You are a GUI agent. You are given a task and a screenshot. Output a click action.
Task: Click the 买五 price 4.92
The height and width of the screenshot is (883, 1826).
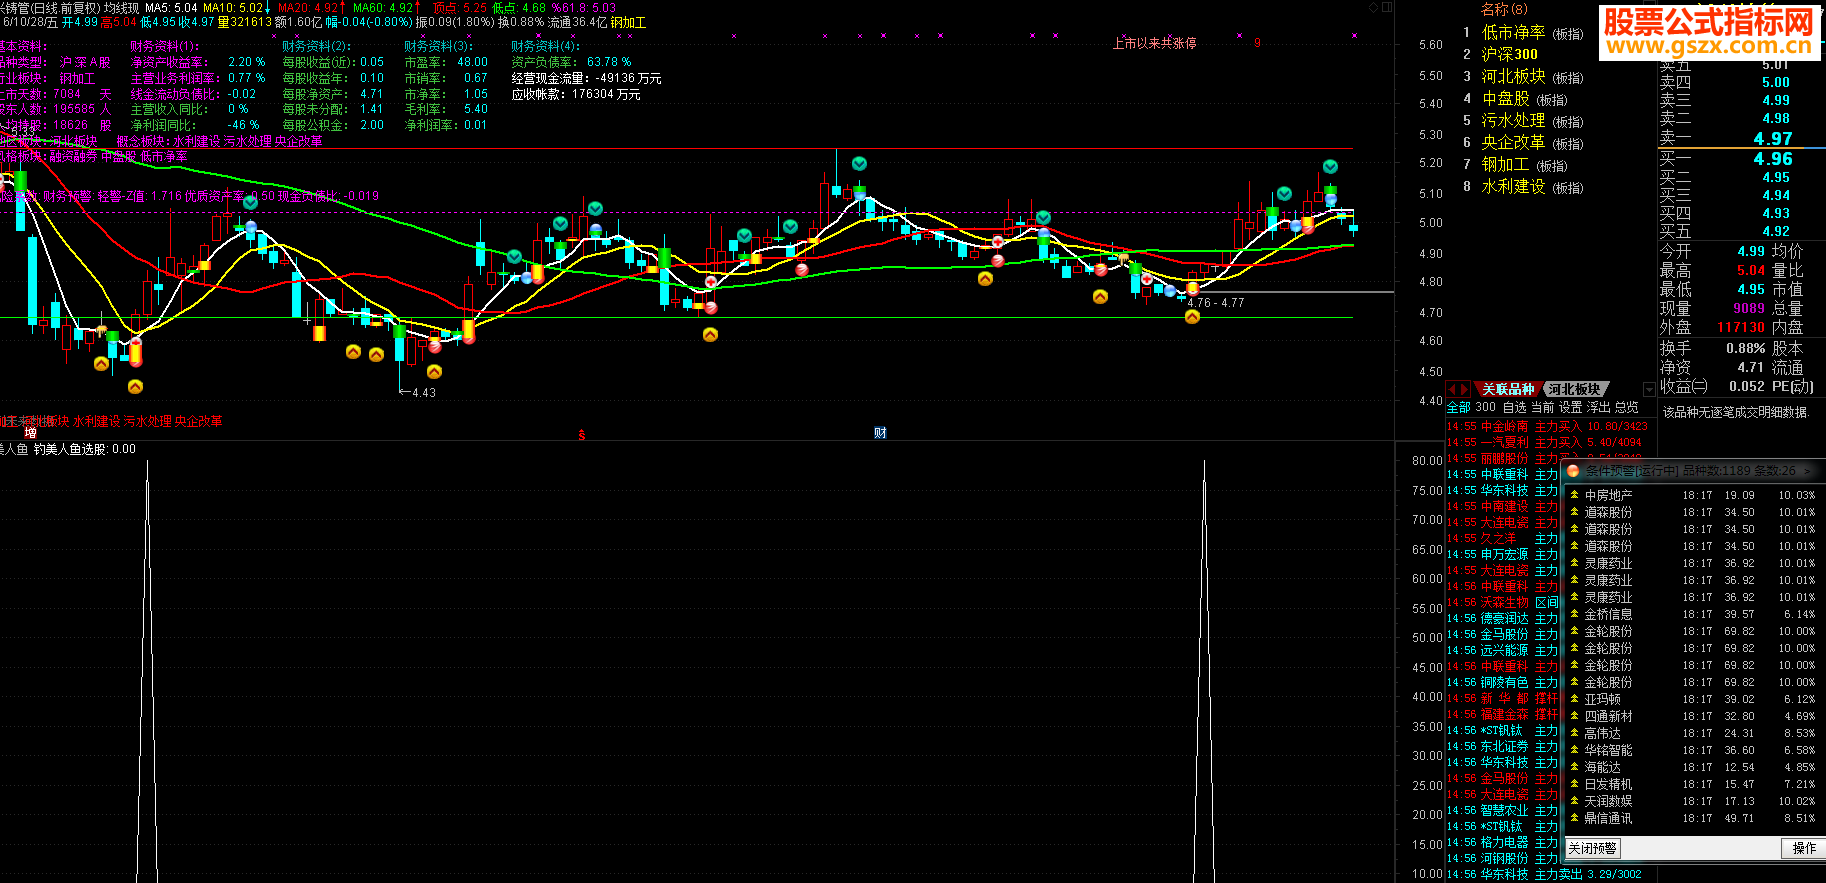1776,231
